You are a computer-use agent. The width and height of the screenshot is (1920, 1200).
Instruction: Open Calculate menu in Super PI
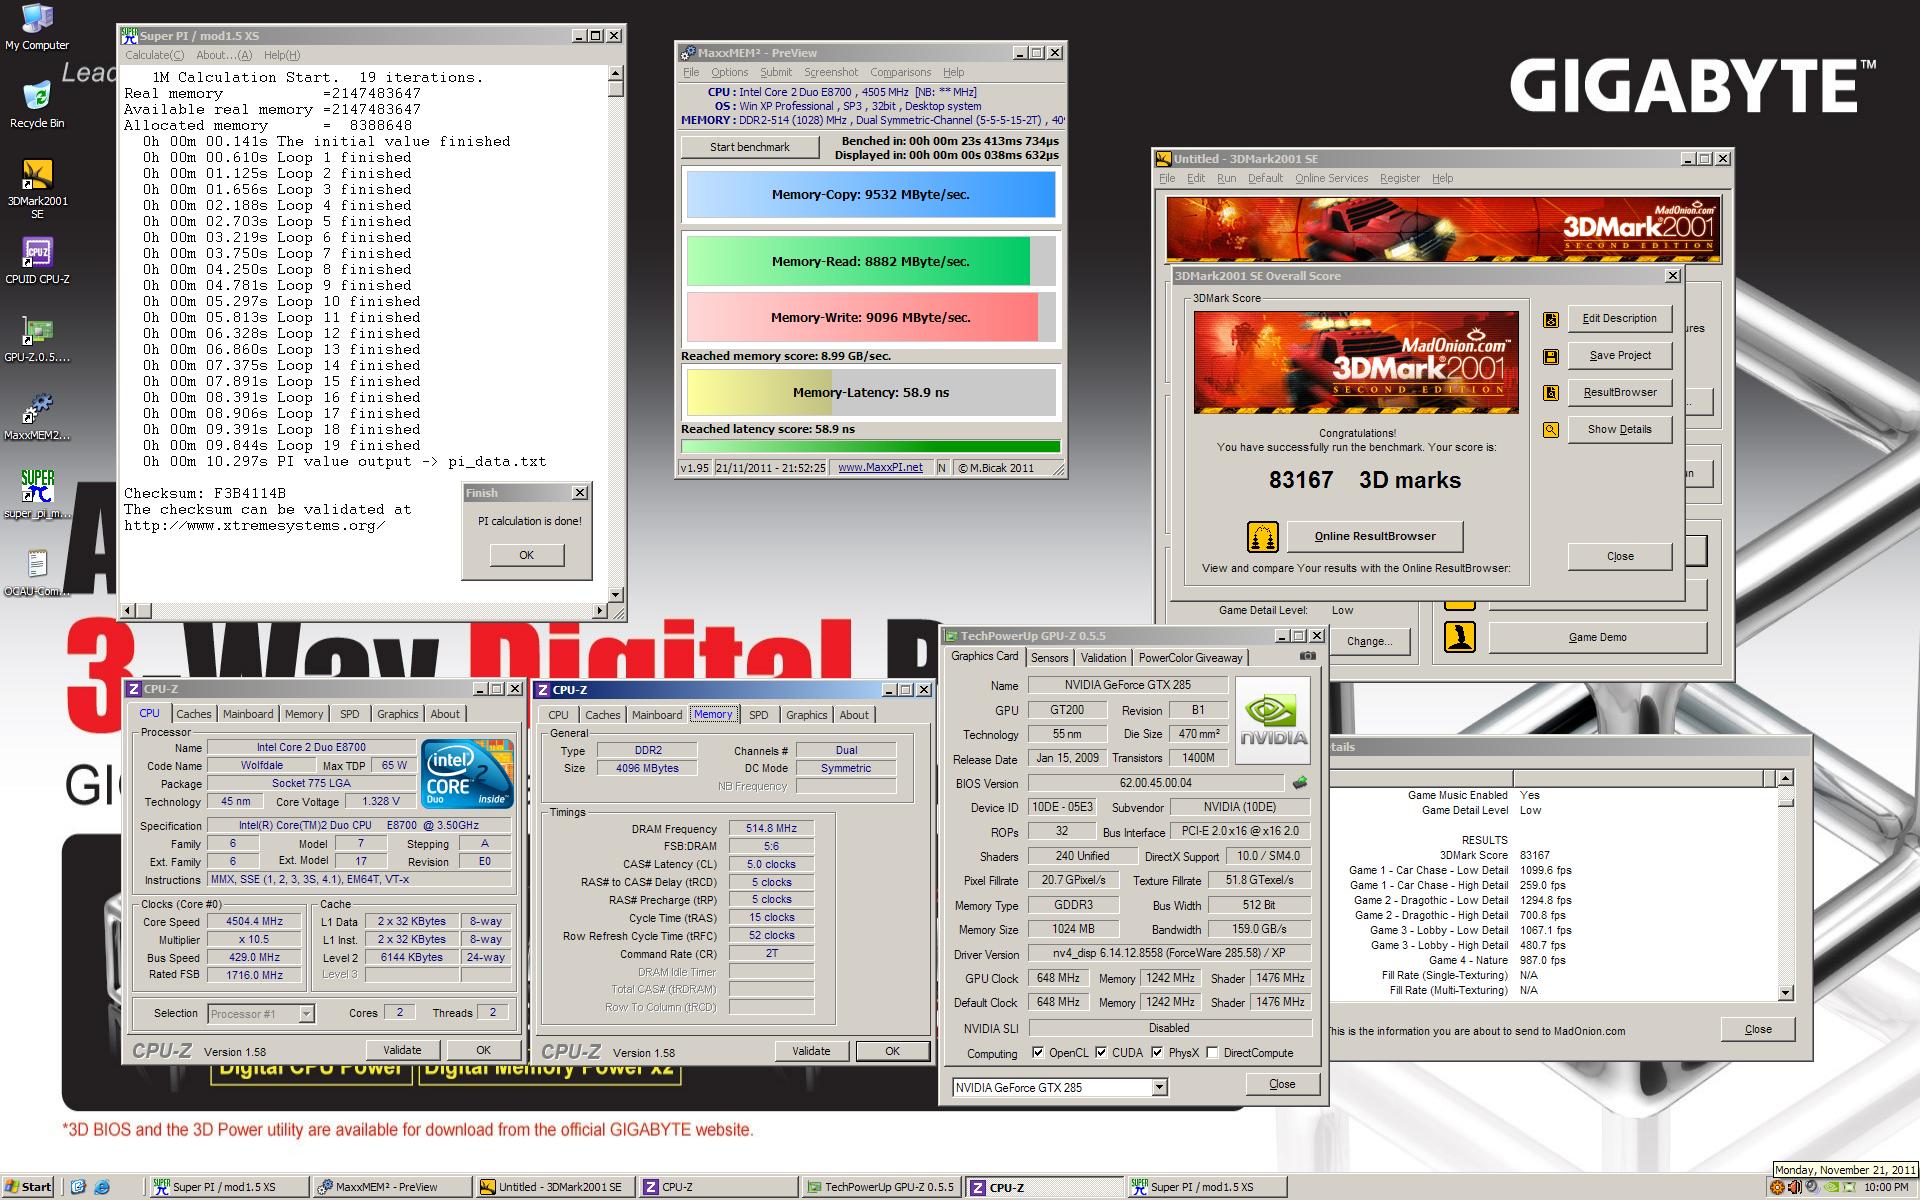[155, 55]
